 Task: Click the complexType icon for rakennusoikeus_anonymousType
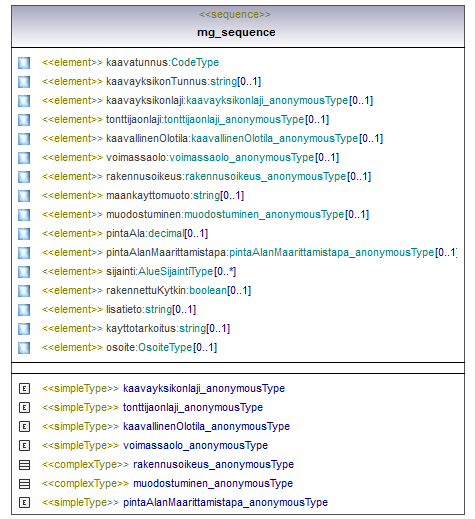point(24,465)
